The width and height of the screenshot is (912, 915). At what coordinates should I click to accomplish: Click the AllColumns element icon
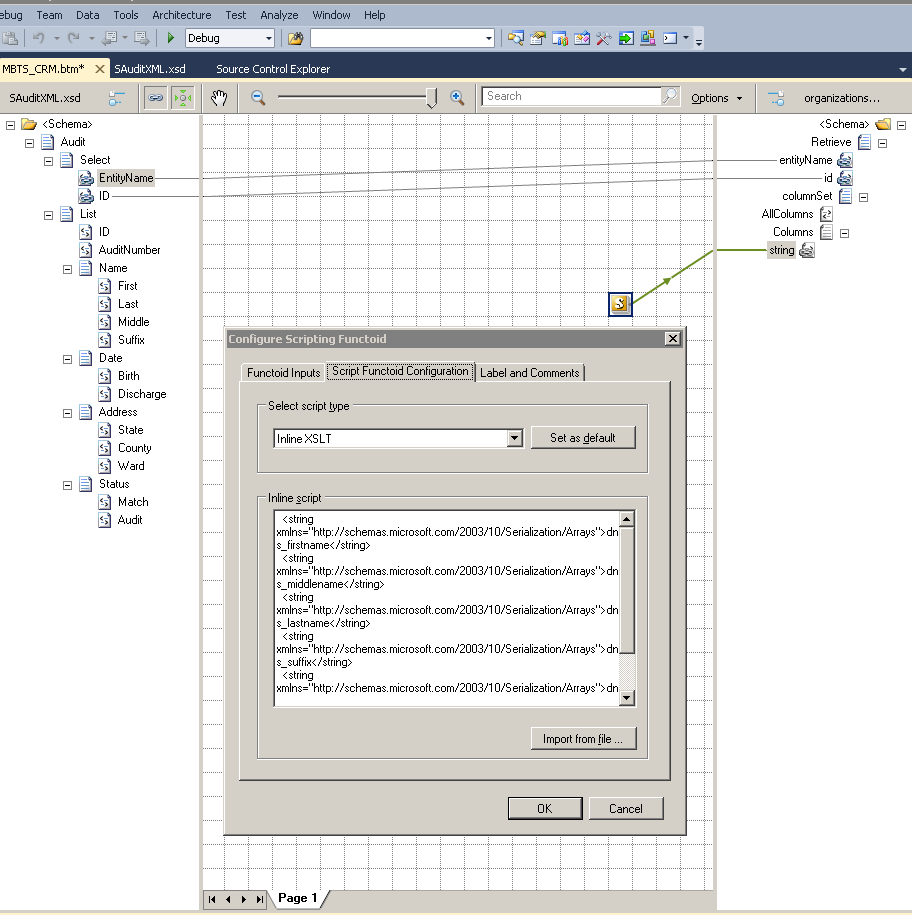pos(826,214)
